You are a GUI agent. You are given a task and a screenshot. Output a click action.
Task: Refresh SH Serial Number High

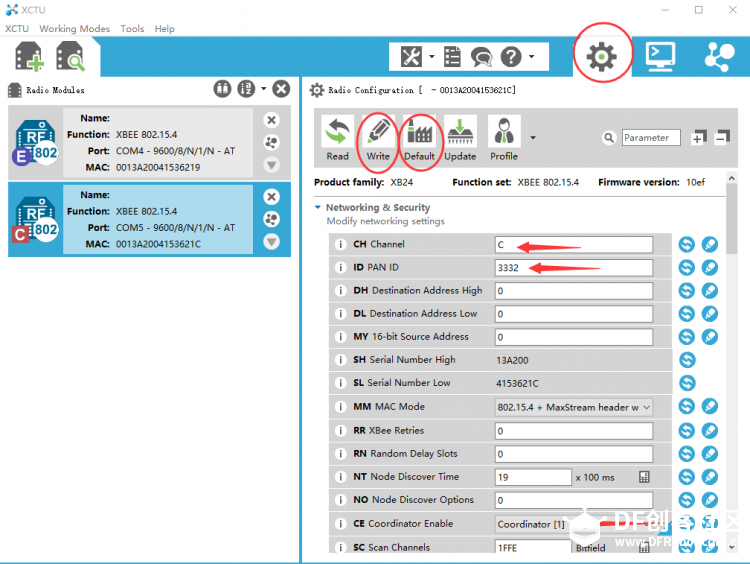(x=687, y=360)
